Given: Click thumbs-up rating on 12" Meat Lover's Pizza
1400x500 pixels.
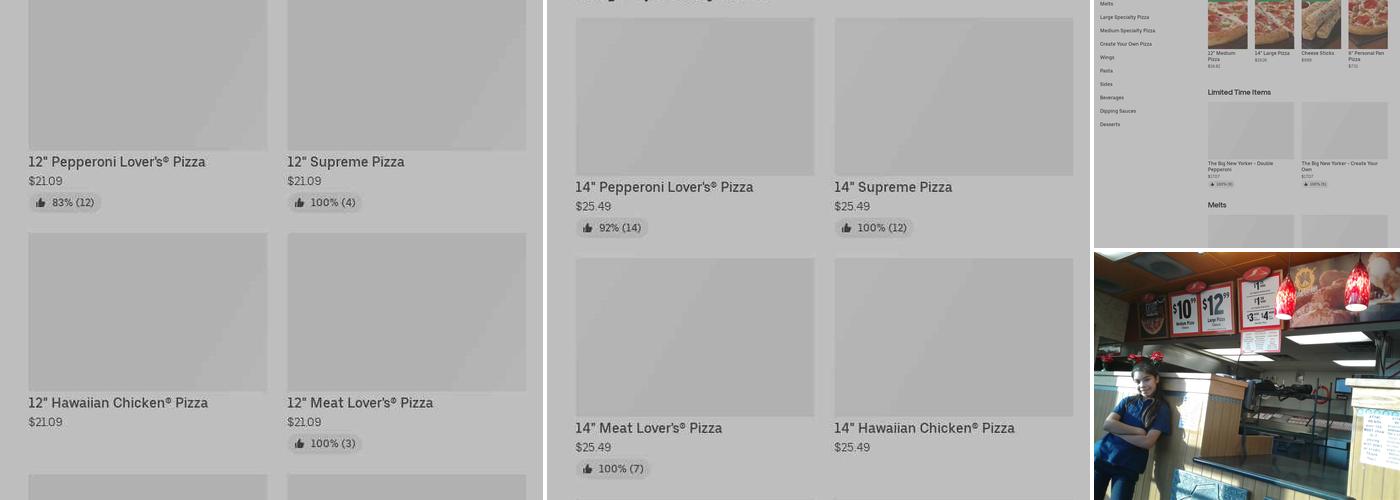Looking at the screenshot, I should 325,444.
